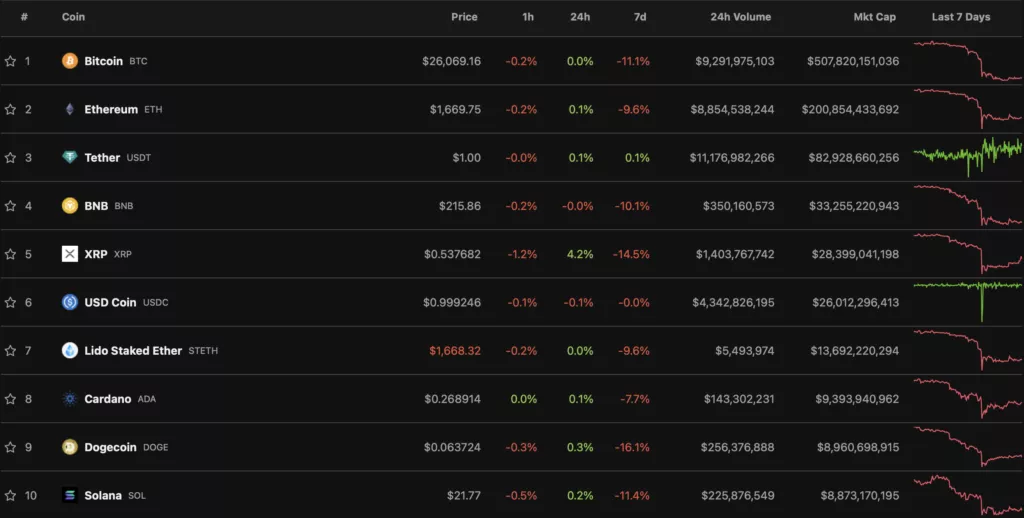Open the Lido Staked Ether coin page
1024x518 pixels.
133,351
